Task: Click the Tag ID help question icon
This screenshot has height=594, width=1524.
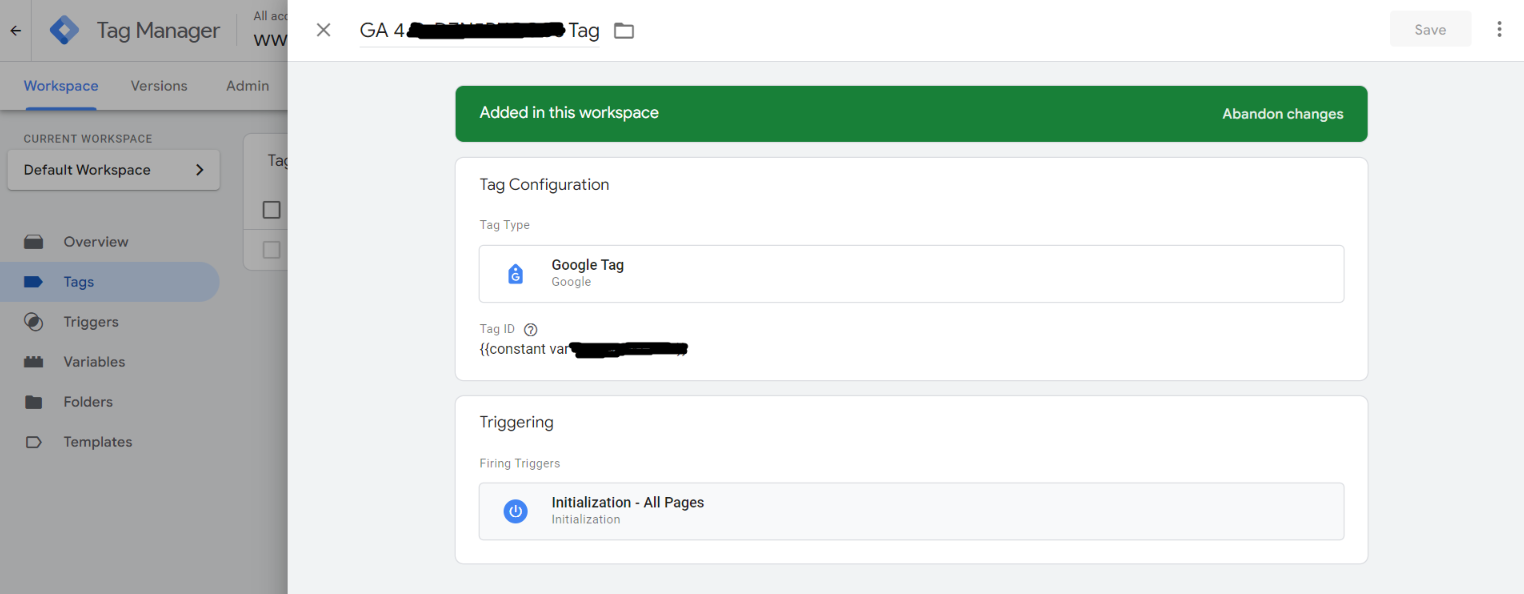Action: pyautogui.click(x=531, y=329)
